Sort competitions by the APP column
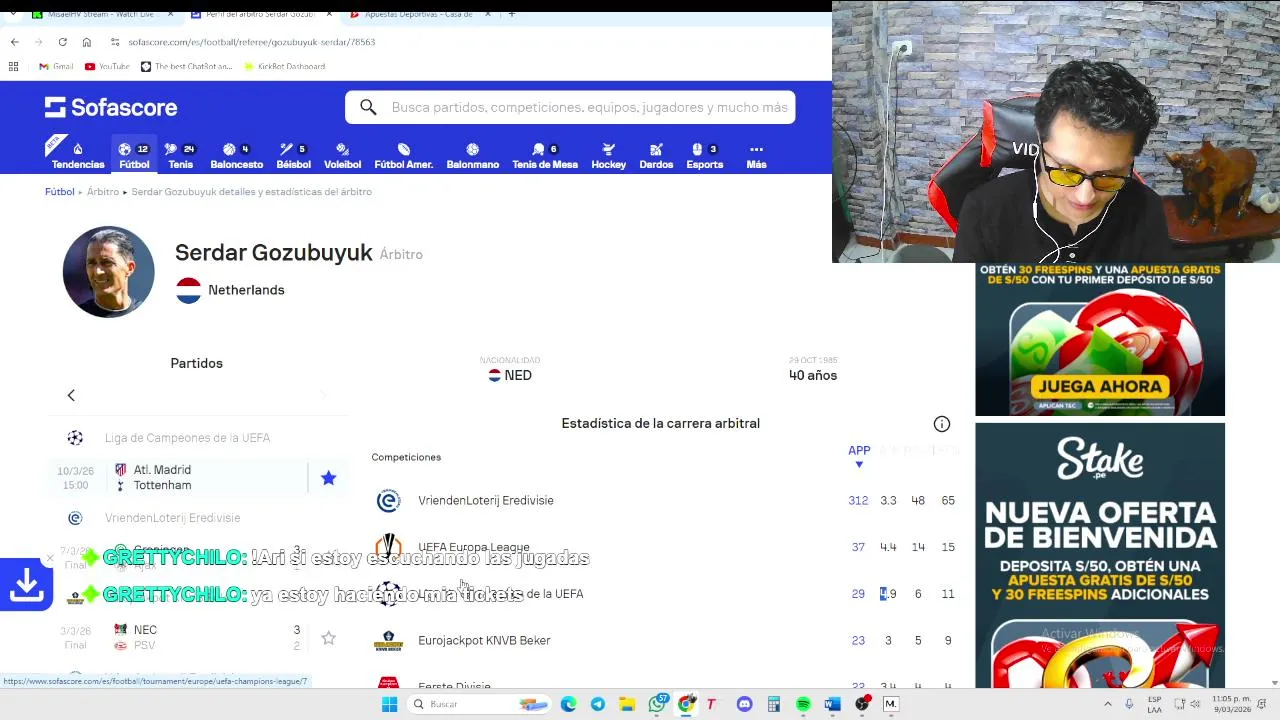1280x720 pixels. point(859,455)
